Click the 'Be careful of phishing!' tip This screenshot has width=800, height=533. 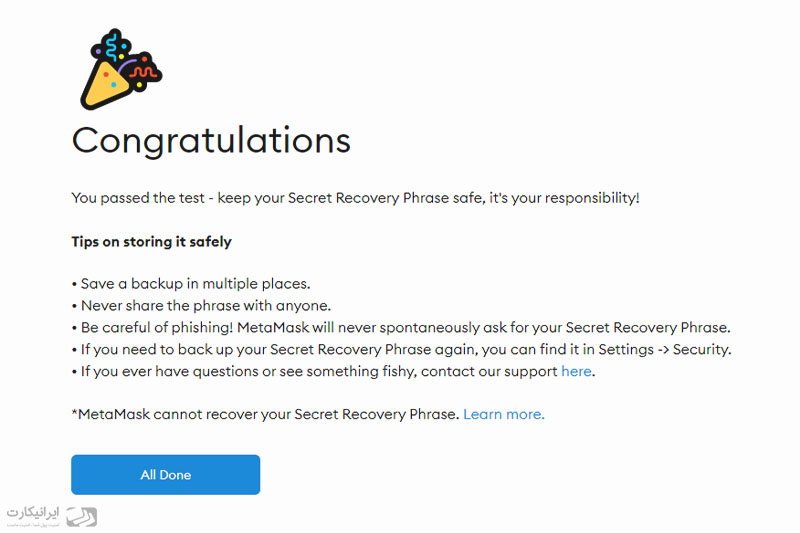pos(401,327)
